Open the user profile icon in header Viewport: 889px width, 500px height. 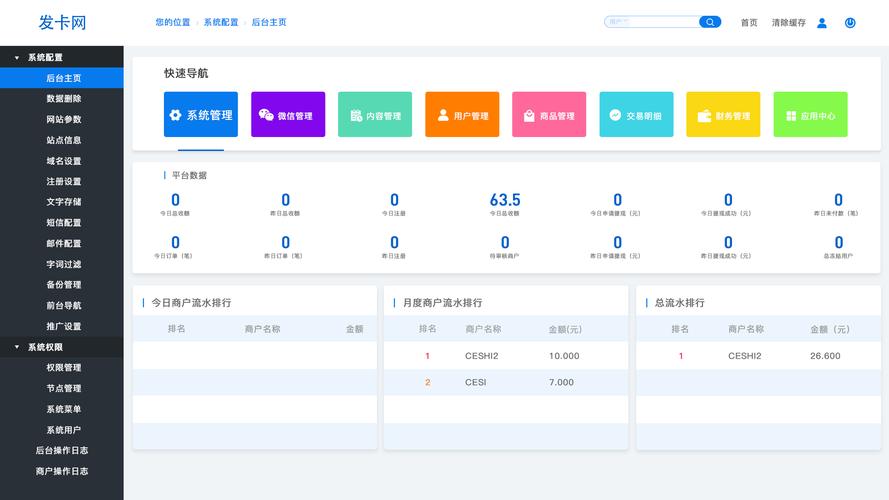pyautogui.click(x=822, y=23)
